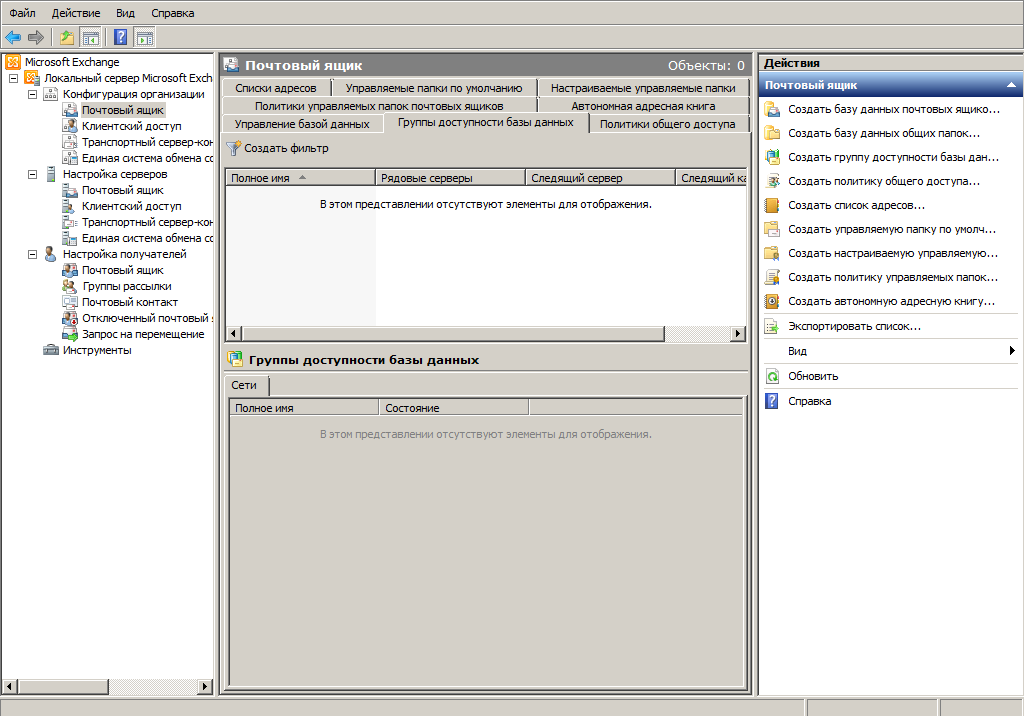Open the Действие menu
This screenshot has height=716, width=1024.
pos(76,13)
